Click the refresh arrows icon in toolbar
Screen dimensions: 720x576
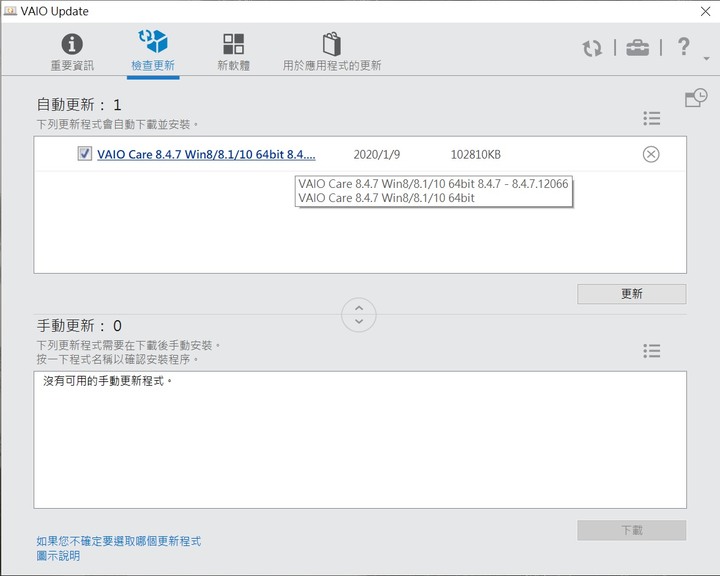pos(592,48)
